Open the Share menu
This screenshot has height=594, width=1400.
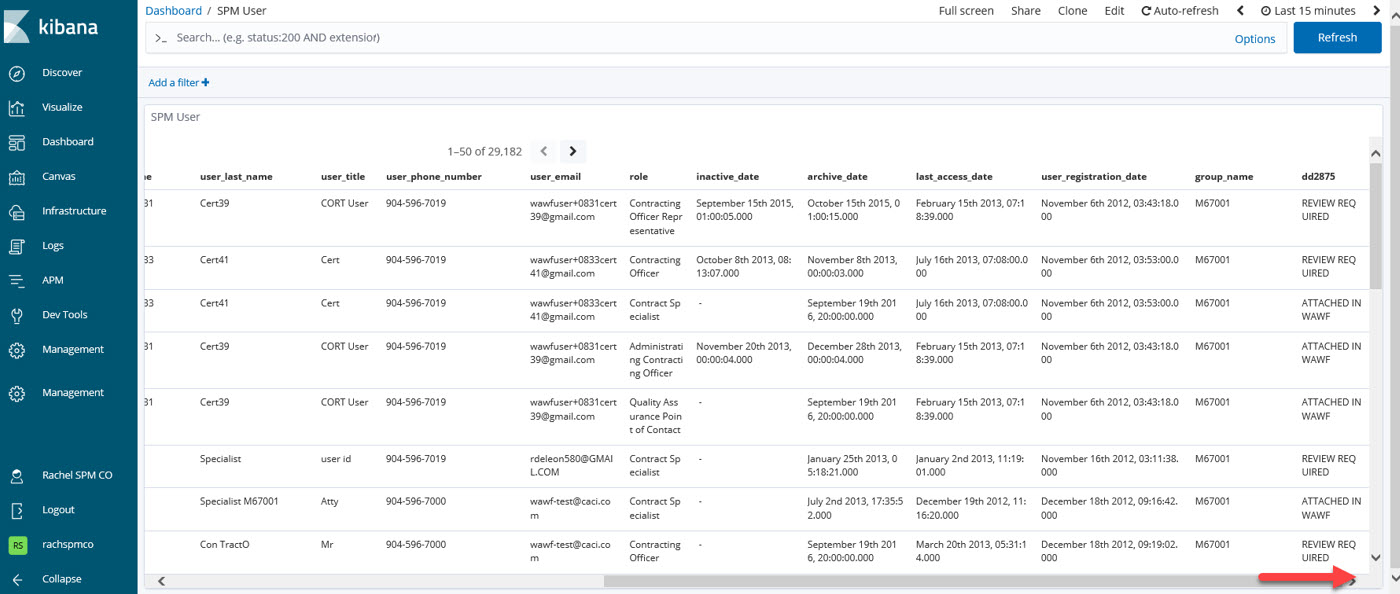coord(1025,11)
